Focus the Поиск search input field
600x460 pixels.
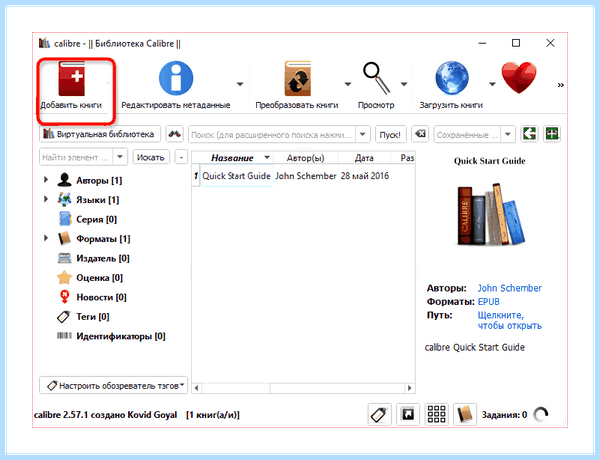pyautogui.click(x=272, y=135)
